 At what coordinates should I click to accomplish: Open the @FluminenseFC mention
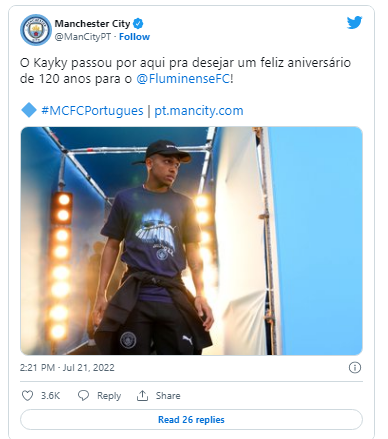pos(183,79)
